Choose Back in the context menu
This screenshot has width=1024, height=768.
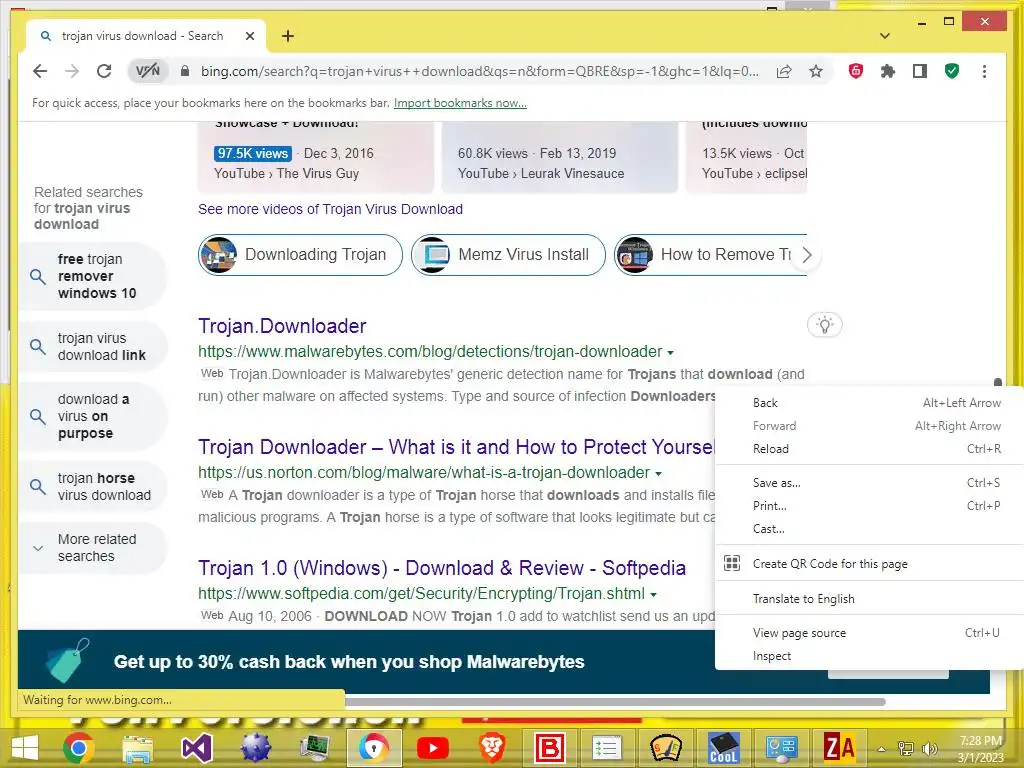pyautogui.click(x=869, y=403)
